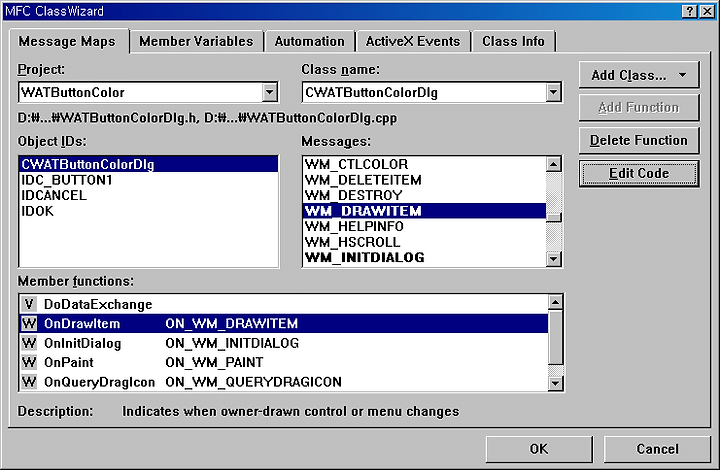Image resolution: width=720 pixels, height=470 pixels.
Task: Expand the Project dropdown arrow
Action: (x=270, y=92)
